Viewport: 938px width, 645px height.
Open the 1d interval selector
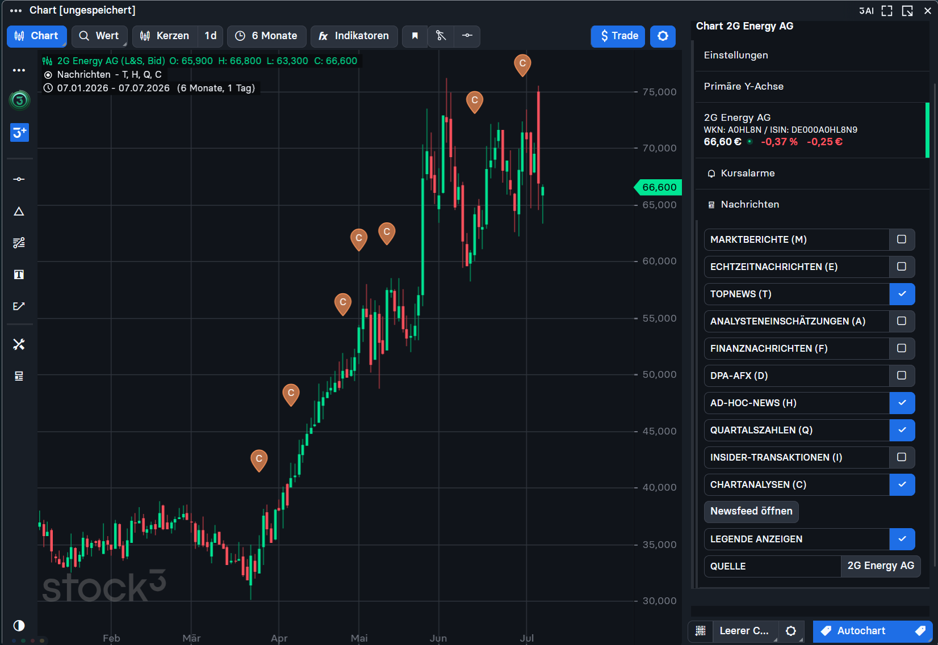[211, 36]
